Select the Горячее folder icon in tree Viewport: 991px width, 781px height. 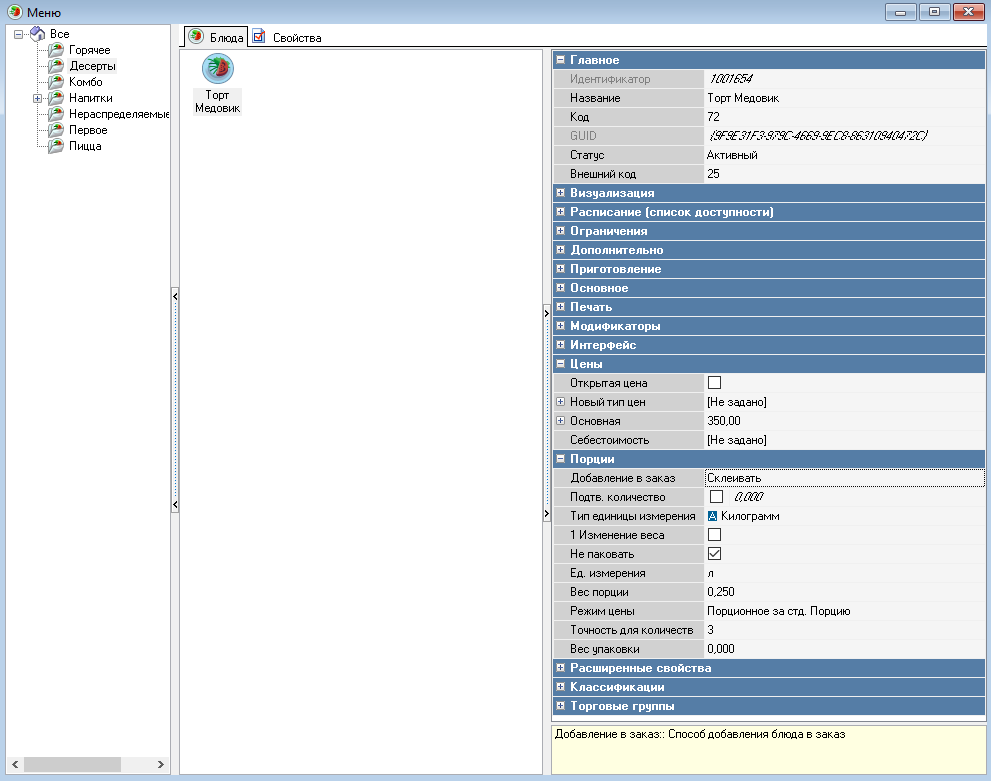click(x=56, y=50)
